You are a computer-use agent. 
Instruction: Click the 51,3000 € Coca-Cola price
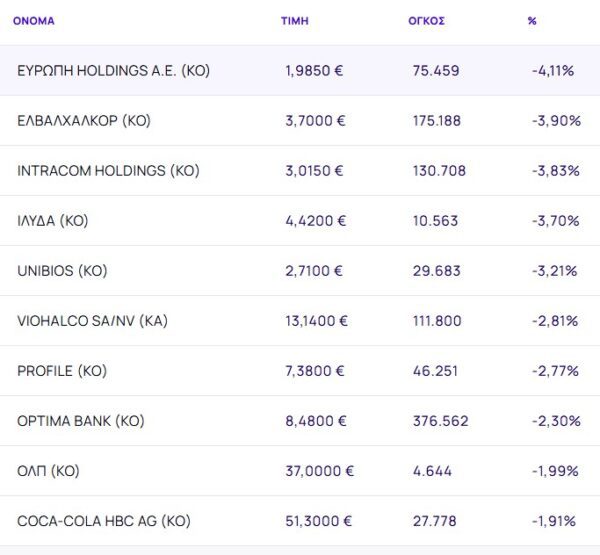tap(318, 521)
